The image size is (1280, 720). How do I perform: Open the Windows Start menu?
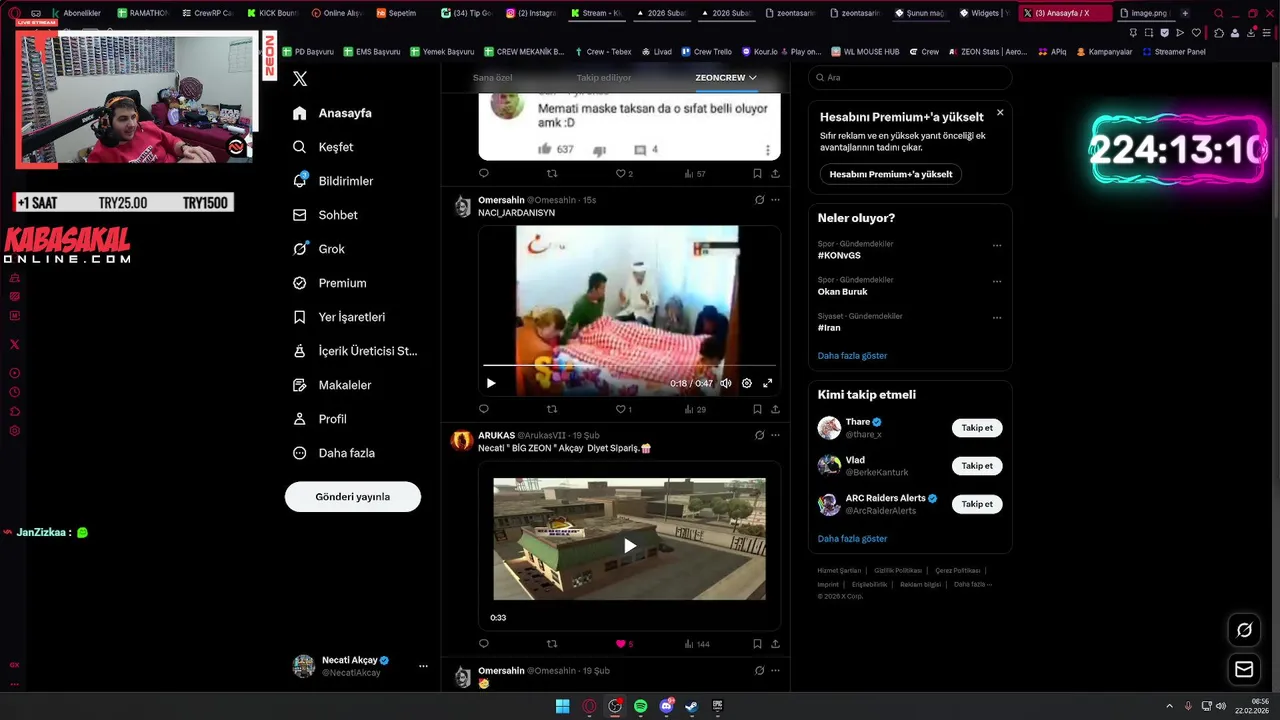(563, 706)
